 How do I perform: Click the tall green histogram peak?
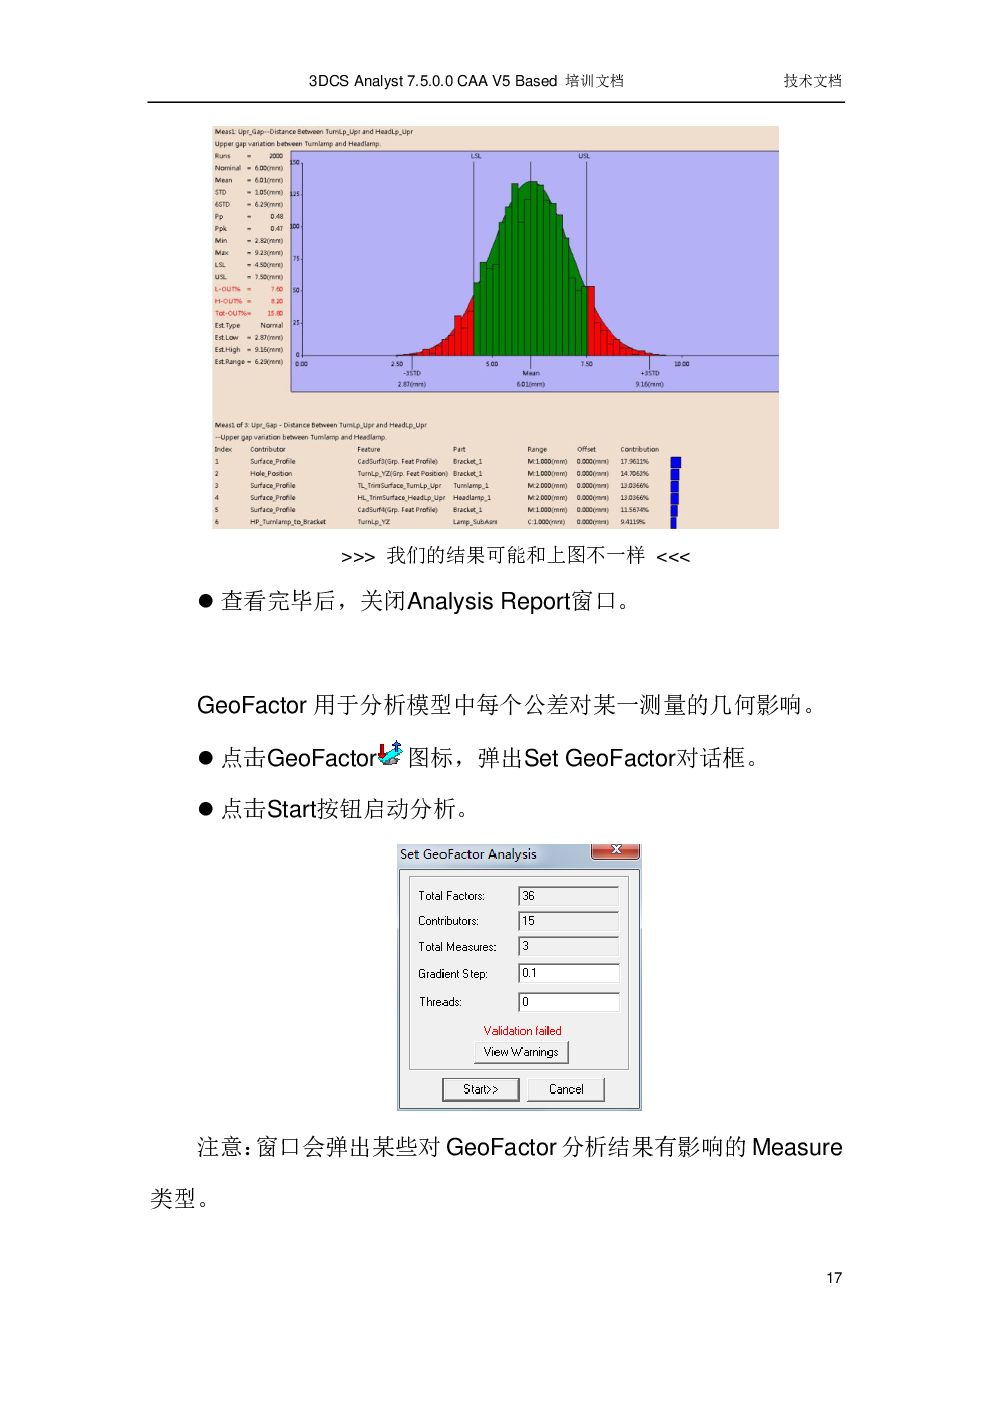click(529, 268)
